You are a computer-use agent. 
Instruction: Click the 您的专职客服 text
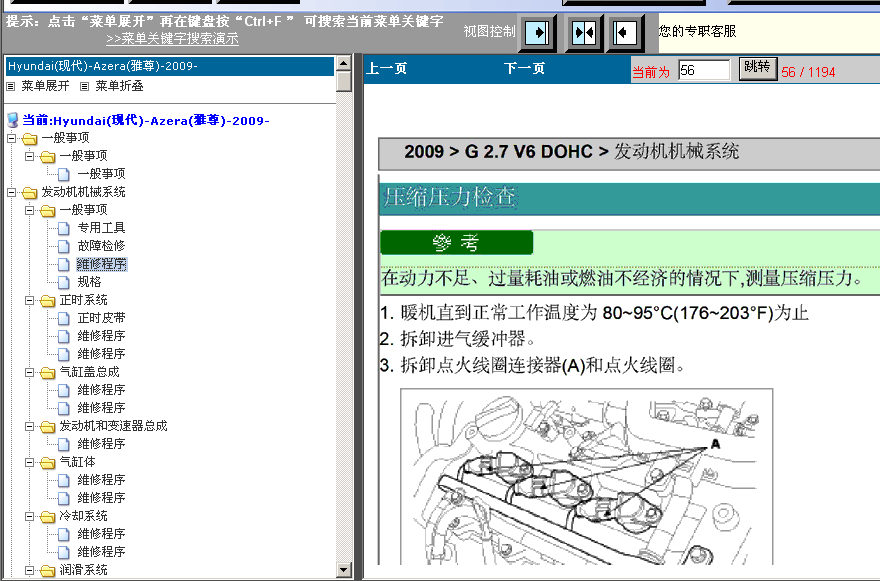click(x=697, y=31)
